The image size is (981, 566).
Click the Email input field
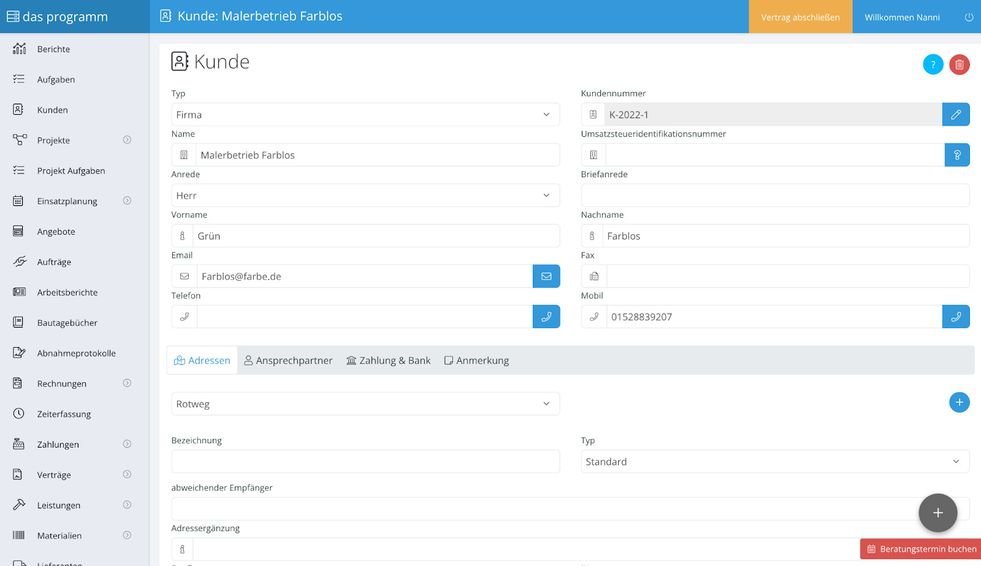click(x=365, y=276)
